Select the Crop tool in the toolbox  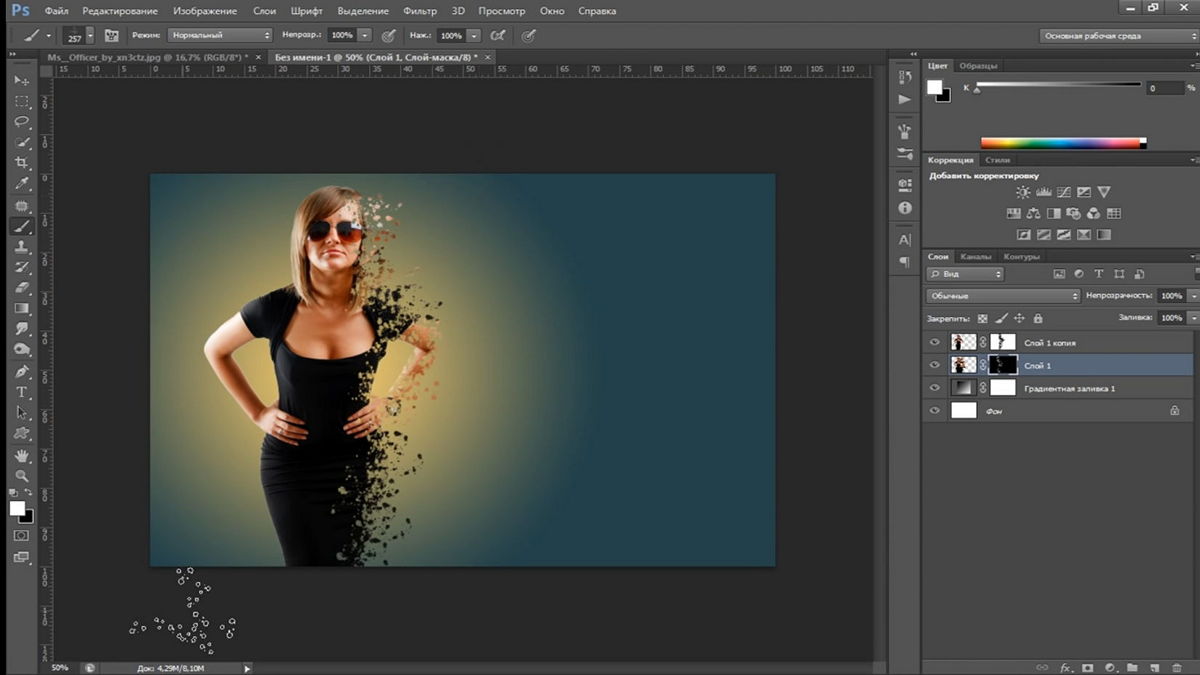point(21,163)
